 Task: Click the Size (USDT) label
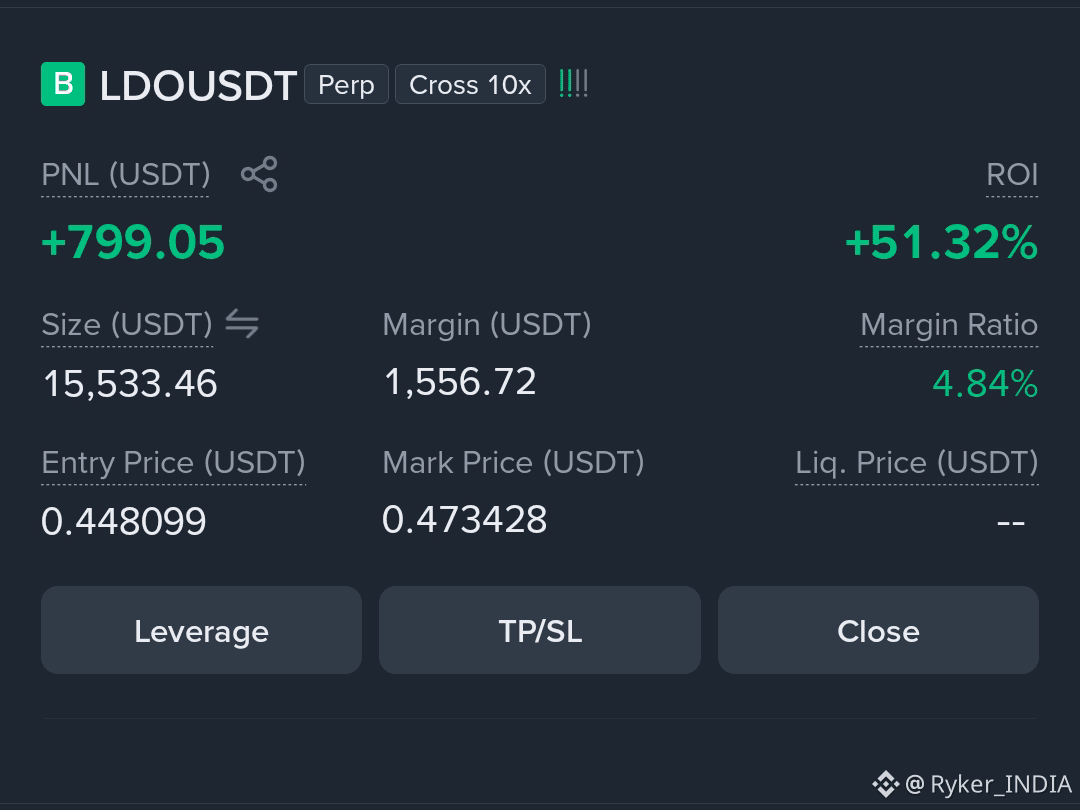tap(127, 325)
